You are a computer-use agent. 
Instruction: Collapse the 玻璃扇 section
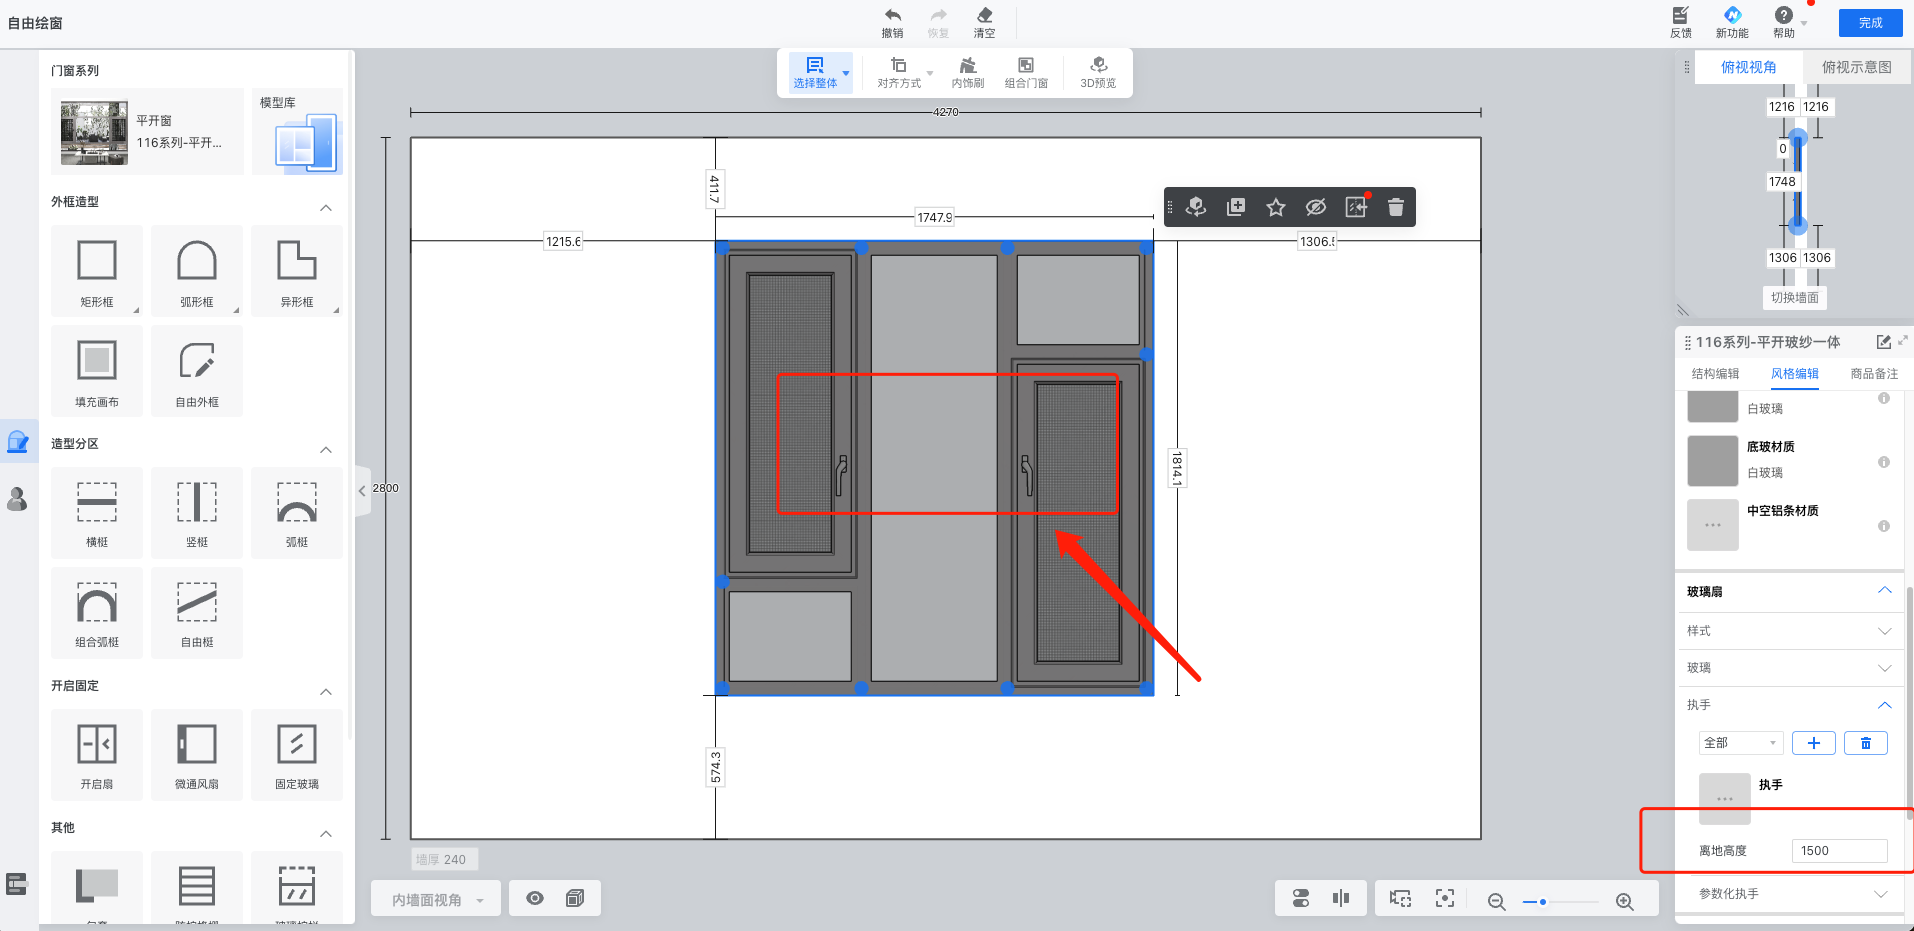(x=1885, y=590)
